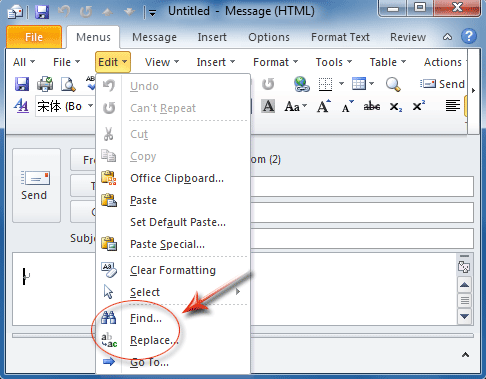Click the redo icon in the toolbar

tap(268, 84)
